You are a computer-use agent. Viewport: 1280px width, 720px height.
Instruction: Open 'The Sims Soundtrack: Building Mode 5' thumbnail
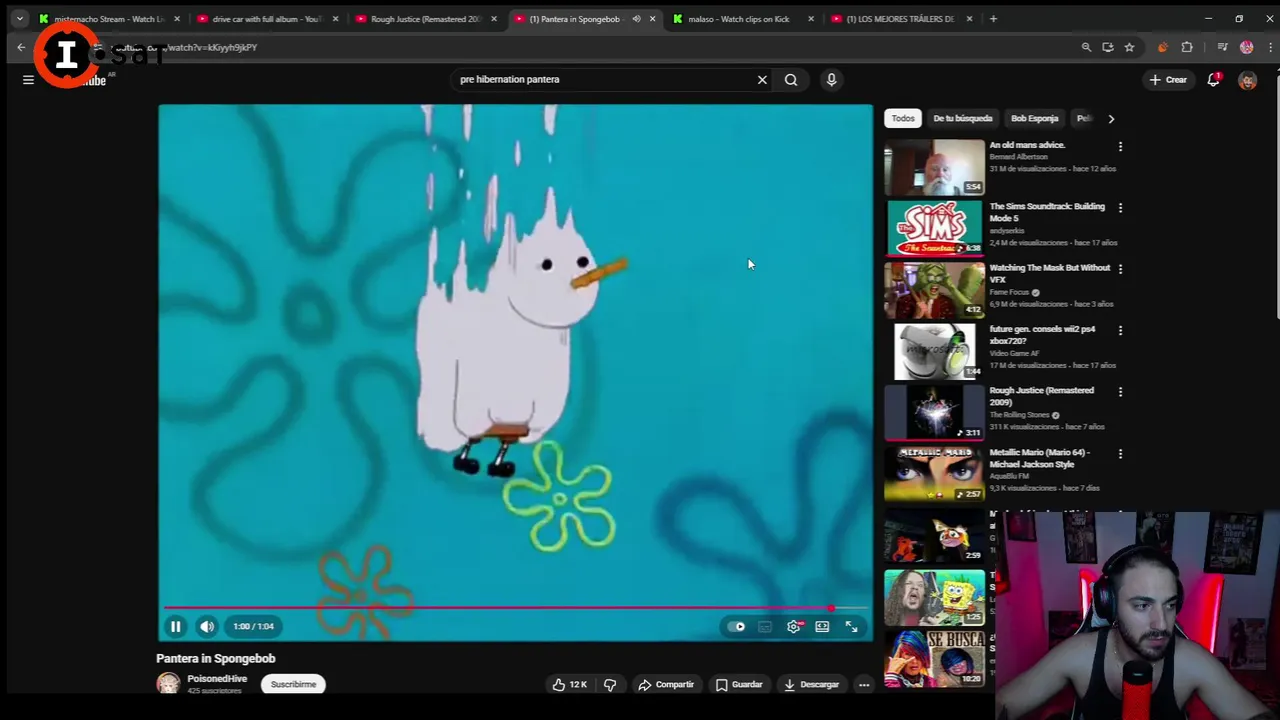934,228
